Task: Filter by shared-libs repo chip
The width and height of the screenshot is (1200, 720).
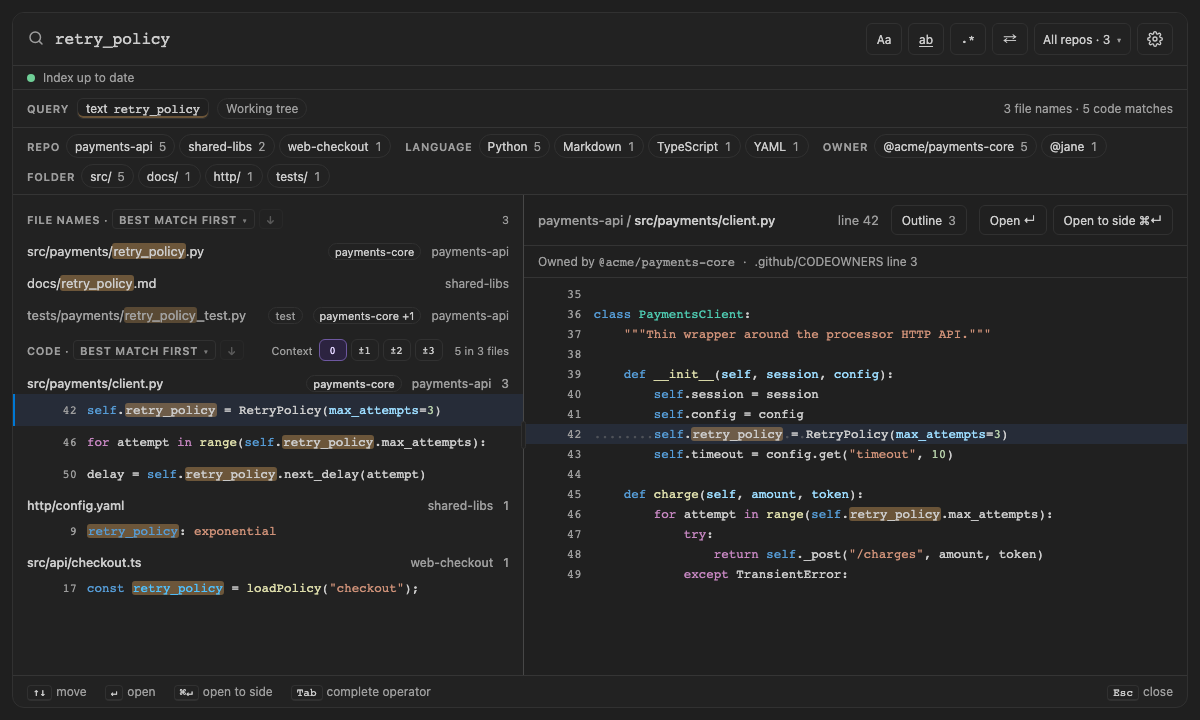Action: (x=226, y=147)
